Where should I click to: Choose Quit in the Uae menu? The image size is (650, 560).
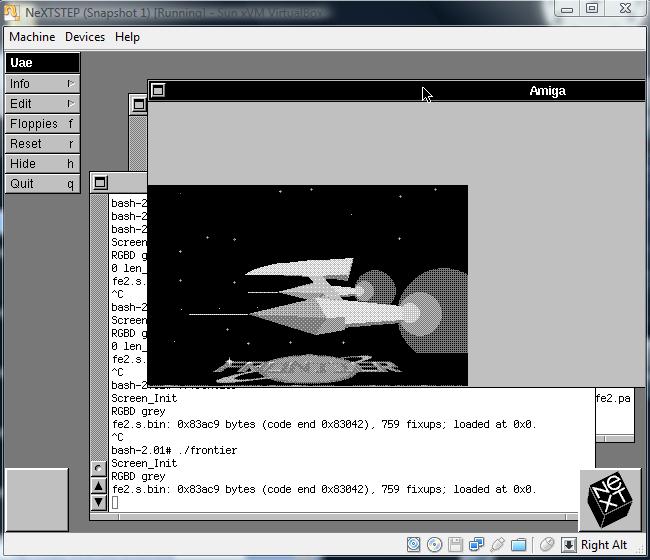click(x=42, y=184)
